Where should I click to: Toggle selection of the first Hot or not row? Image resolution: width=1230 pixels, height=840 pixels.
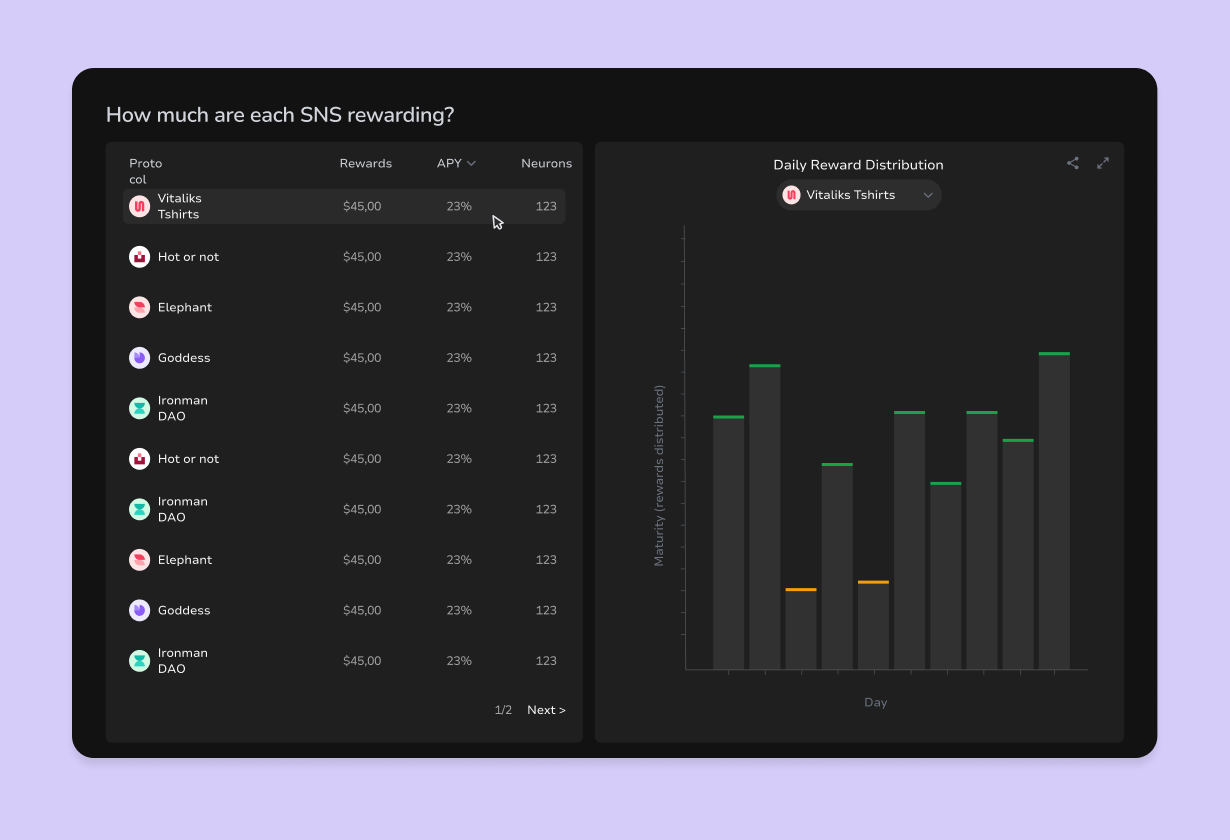(343, 257)
